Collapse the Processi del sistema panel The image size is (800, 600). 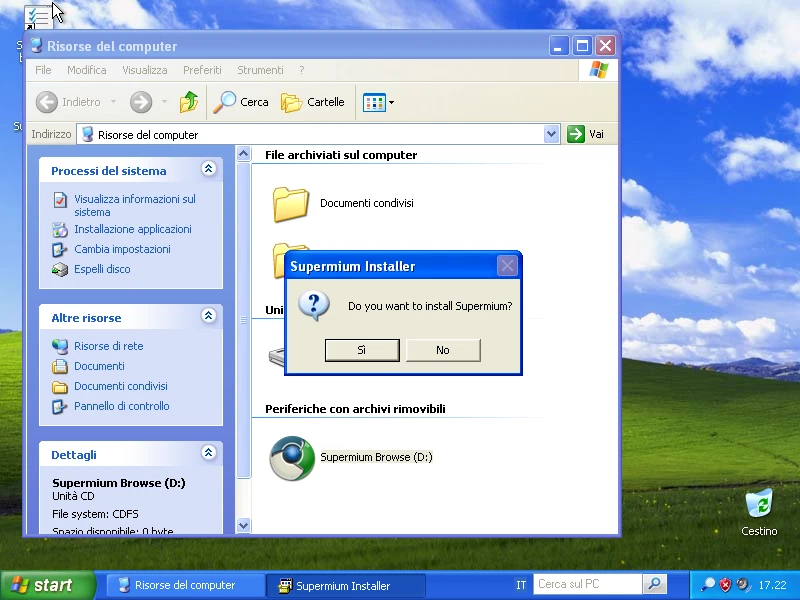coord(209,169)
